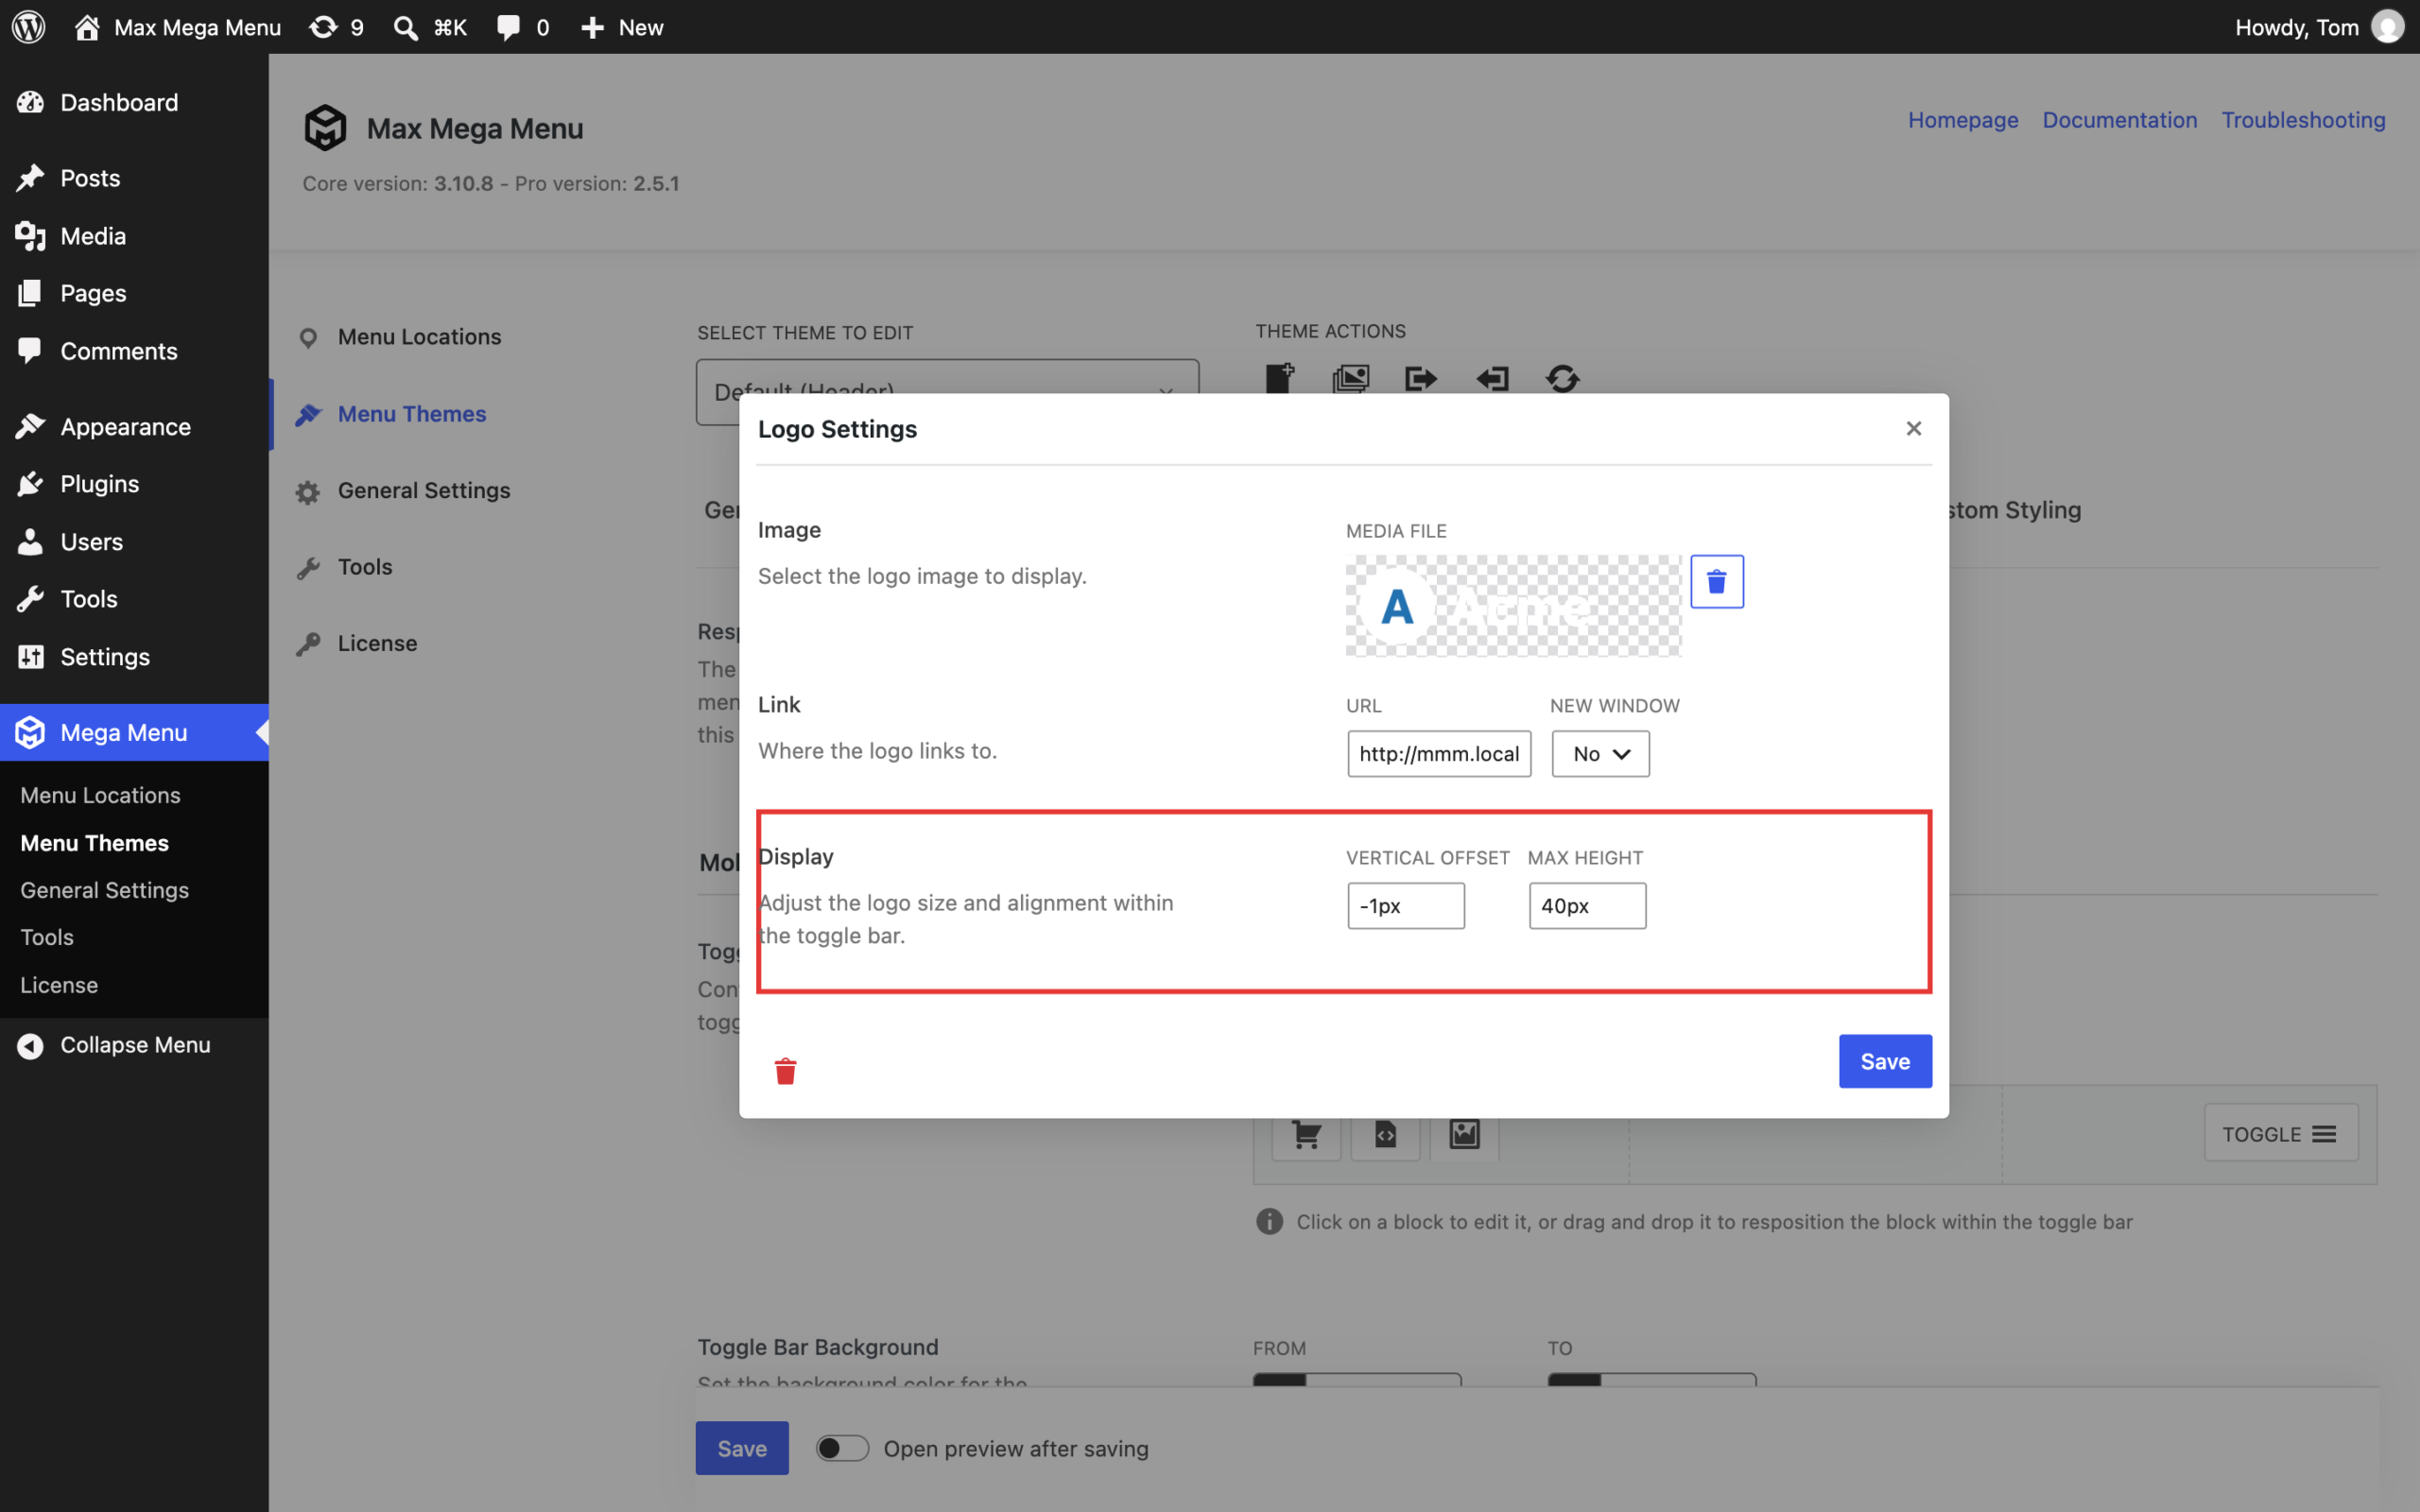The height and width of the screenshot is (1512, 2420).
Task: Click the WordPress logo in admin bar
Action: 28,27
